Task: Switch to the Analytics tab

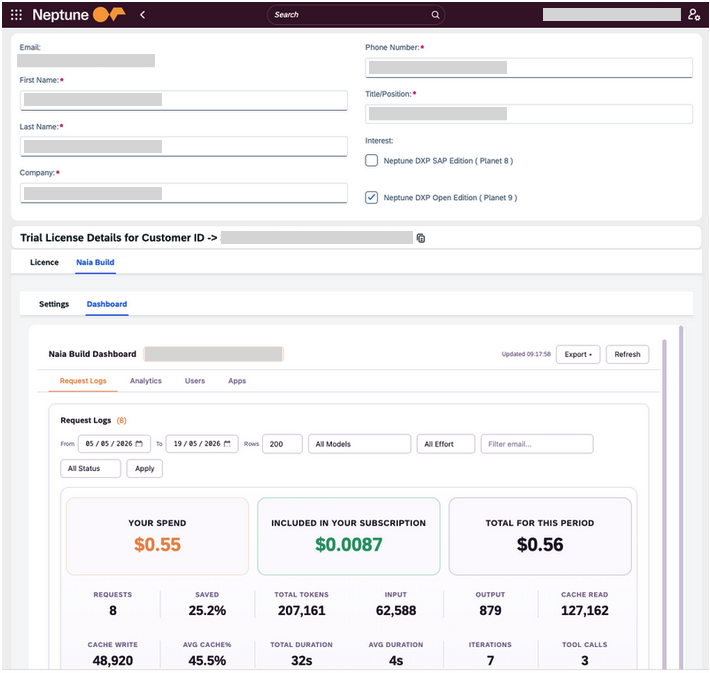Action: click(145, 381)
